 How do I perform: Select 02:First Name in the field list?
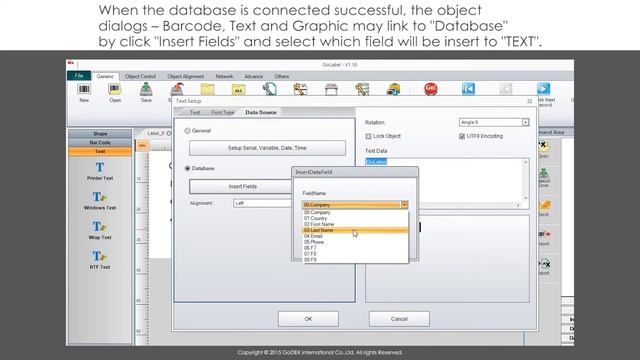pos(354,224)
